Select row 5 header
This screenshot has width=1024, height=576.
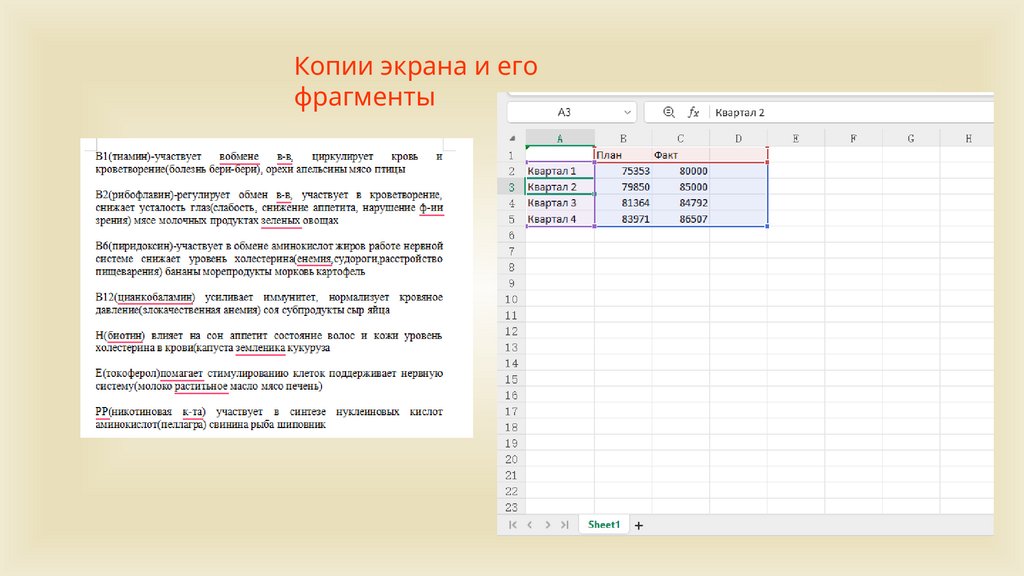point(511,219)
